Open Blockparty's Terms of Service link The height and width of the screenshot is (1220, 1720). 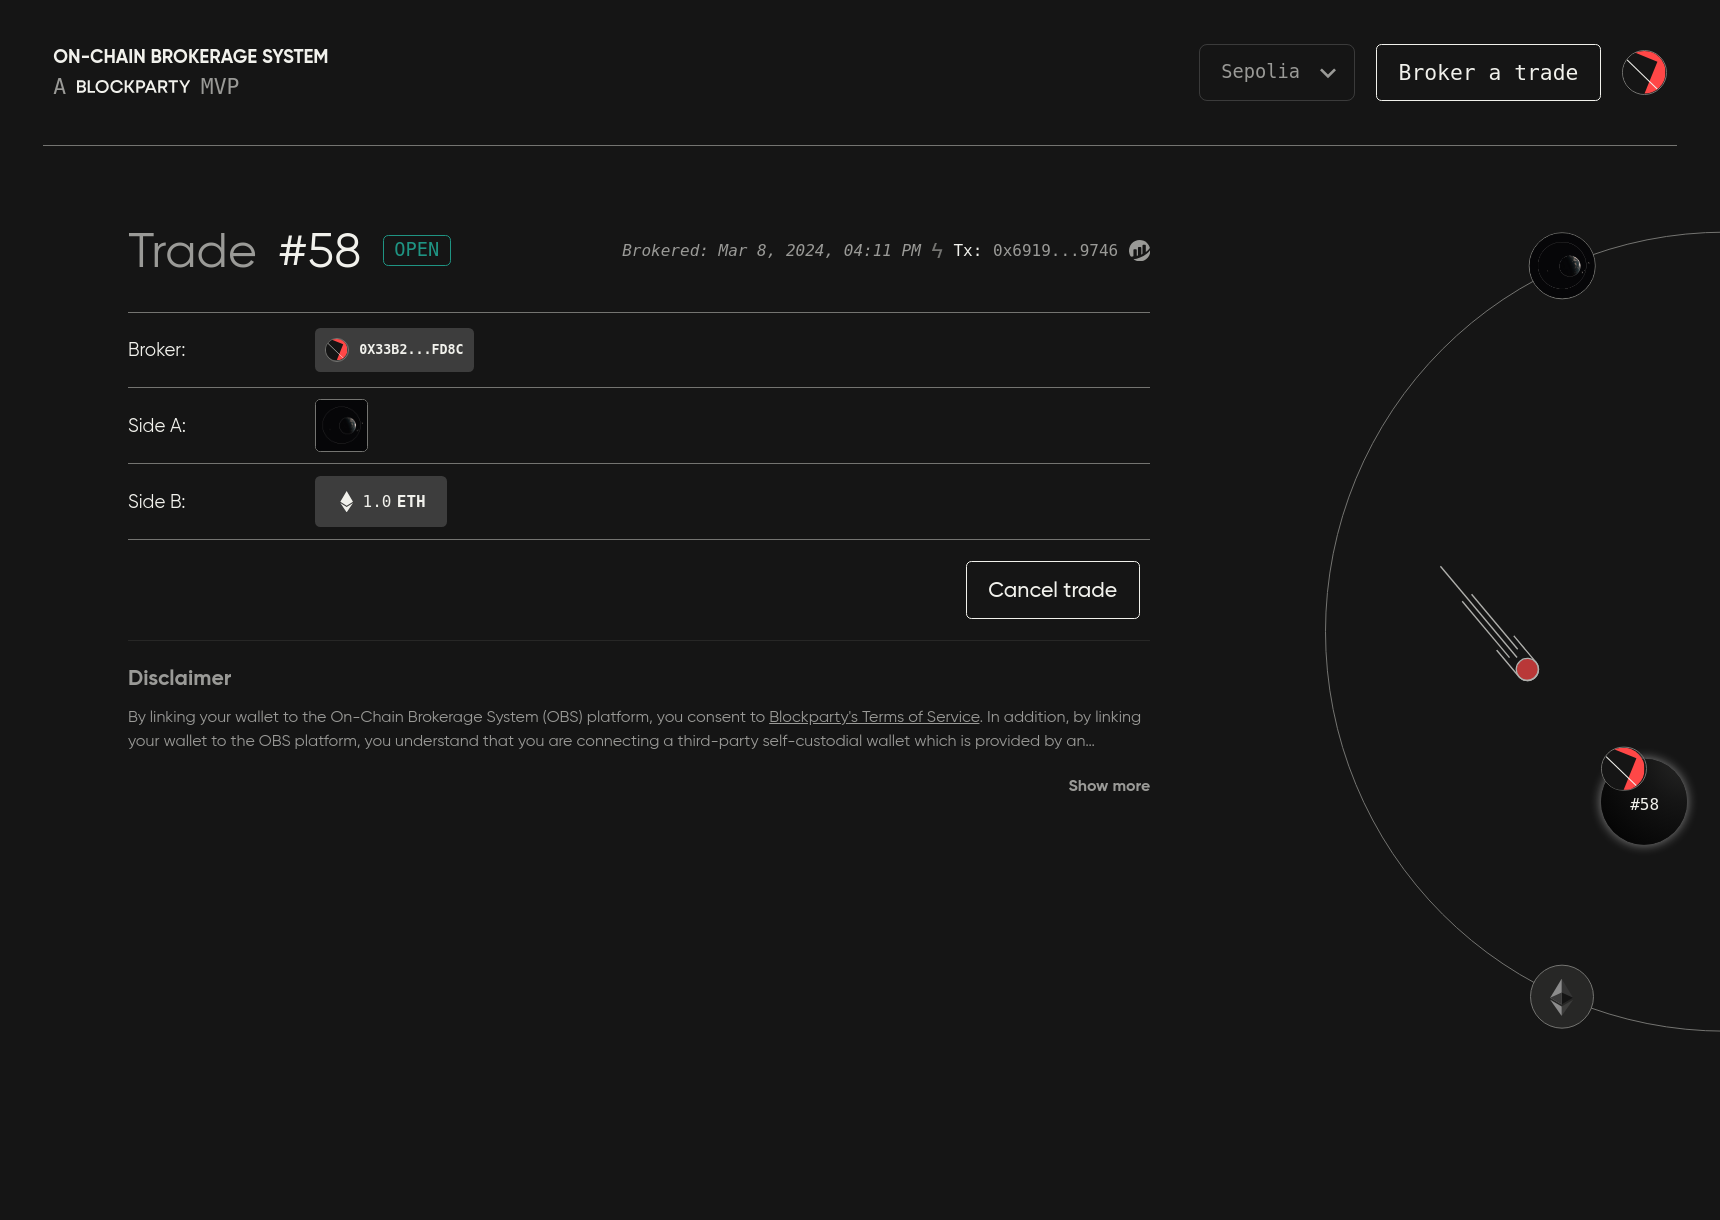pyautogui.click(x=874, y=717)
